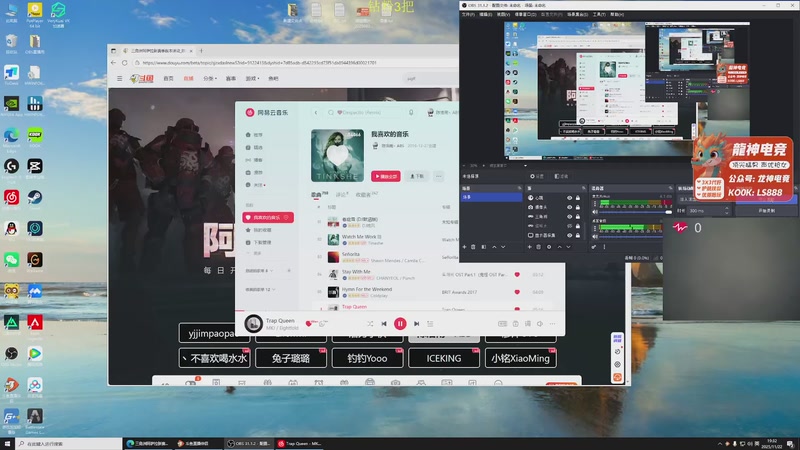Select the Steam desktop icon
The width and height of the screenshot is (800, 450).
click(35, 199)
